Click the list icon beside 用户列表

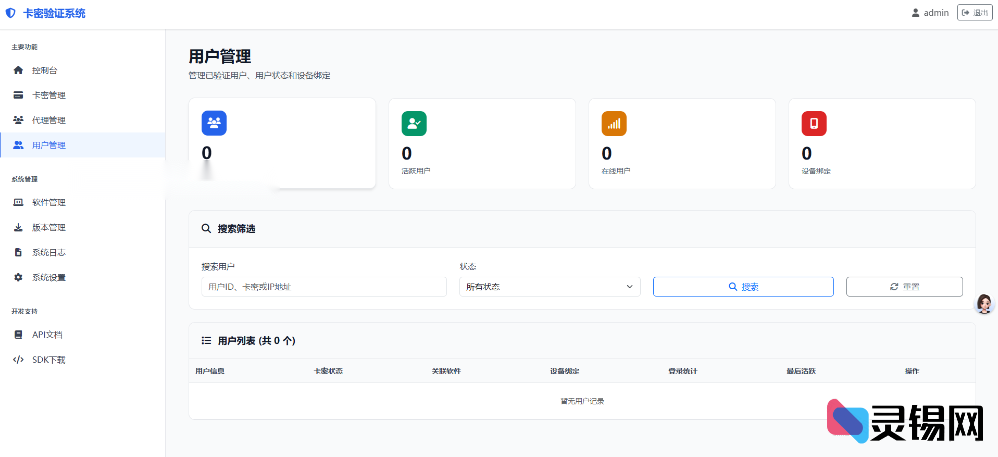(206, 341)
